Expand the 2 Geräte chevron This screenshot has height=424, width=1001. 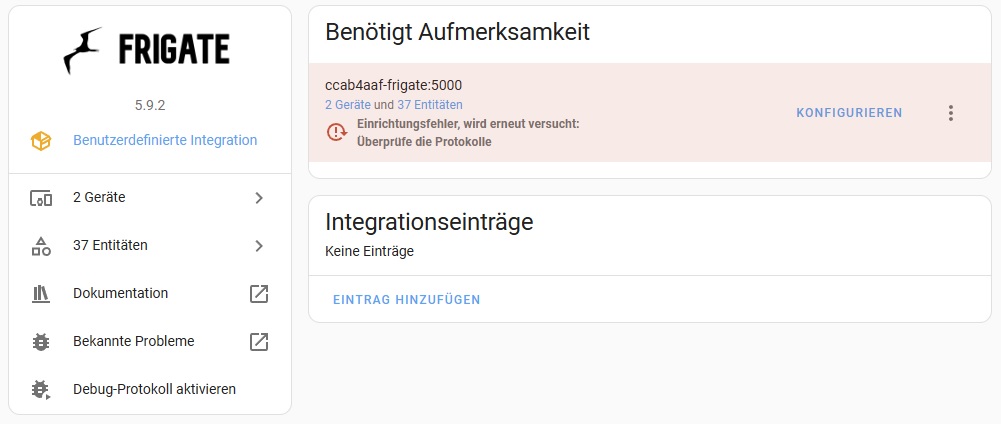[x=259, y=198]
